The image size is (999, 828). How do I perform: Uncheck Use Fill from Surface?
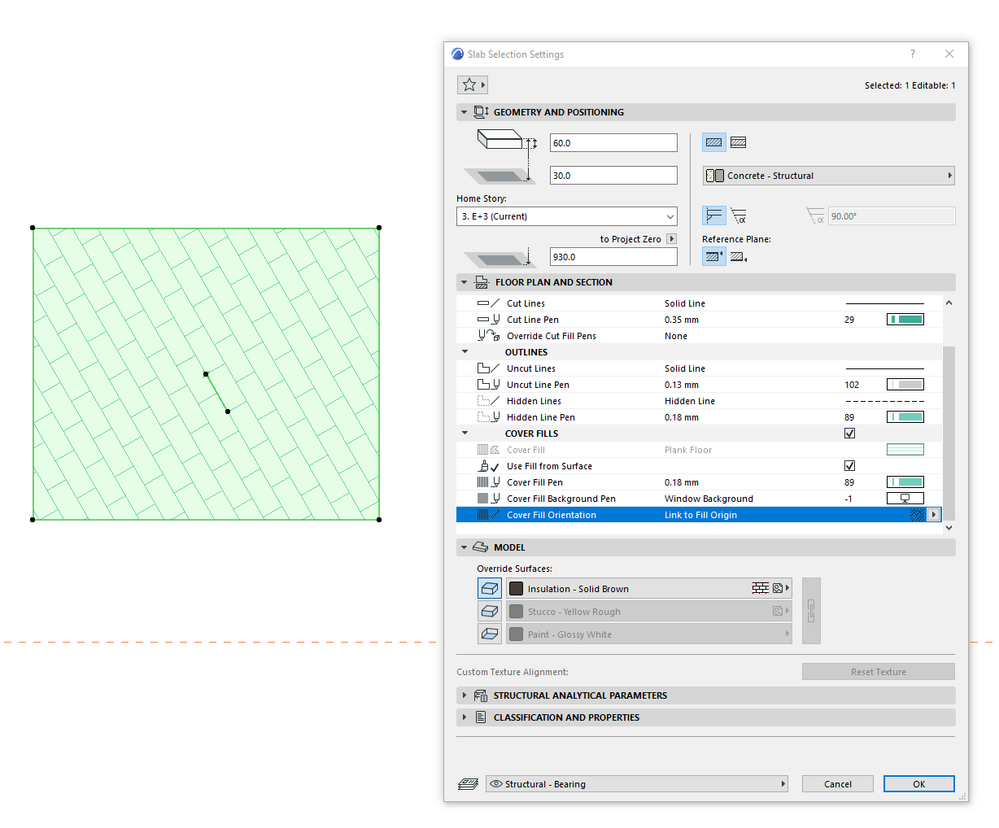pyautogui.click(x=850, y=465)
